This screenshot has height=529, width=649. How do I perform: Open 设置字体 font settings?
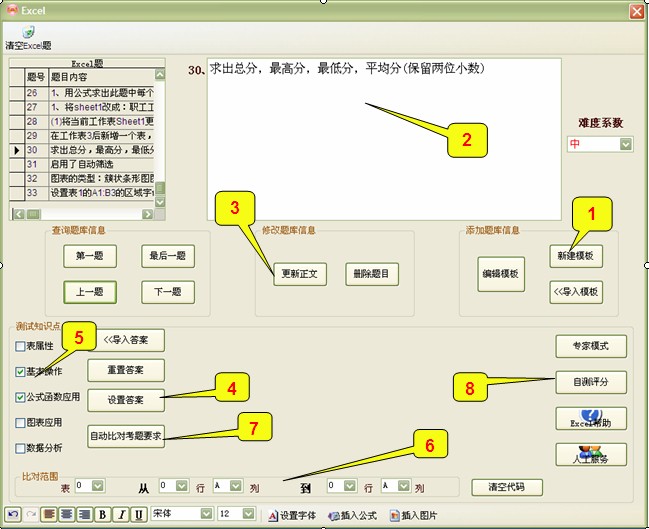coord(292,515)
